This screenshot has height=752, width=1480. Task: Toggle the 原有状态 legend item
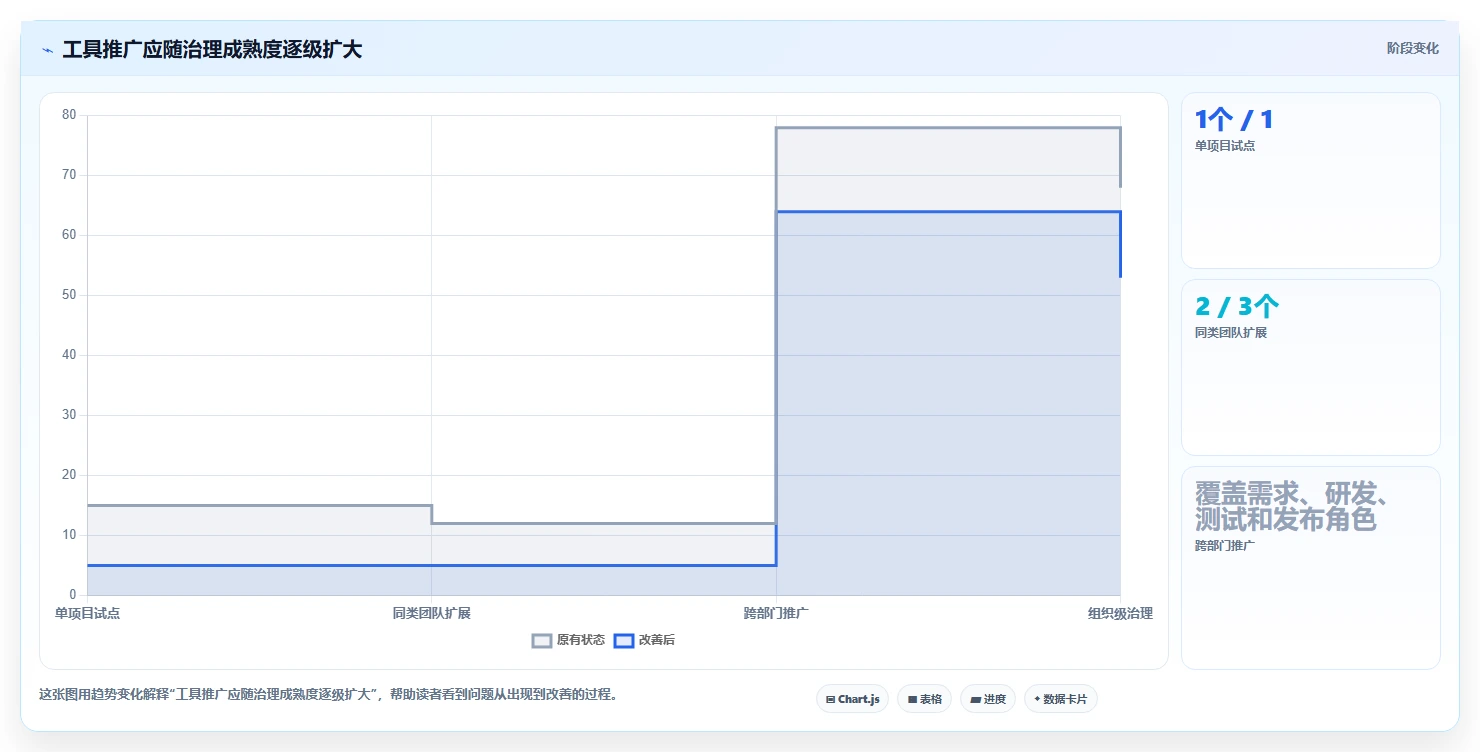tap(568, 640)
